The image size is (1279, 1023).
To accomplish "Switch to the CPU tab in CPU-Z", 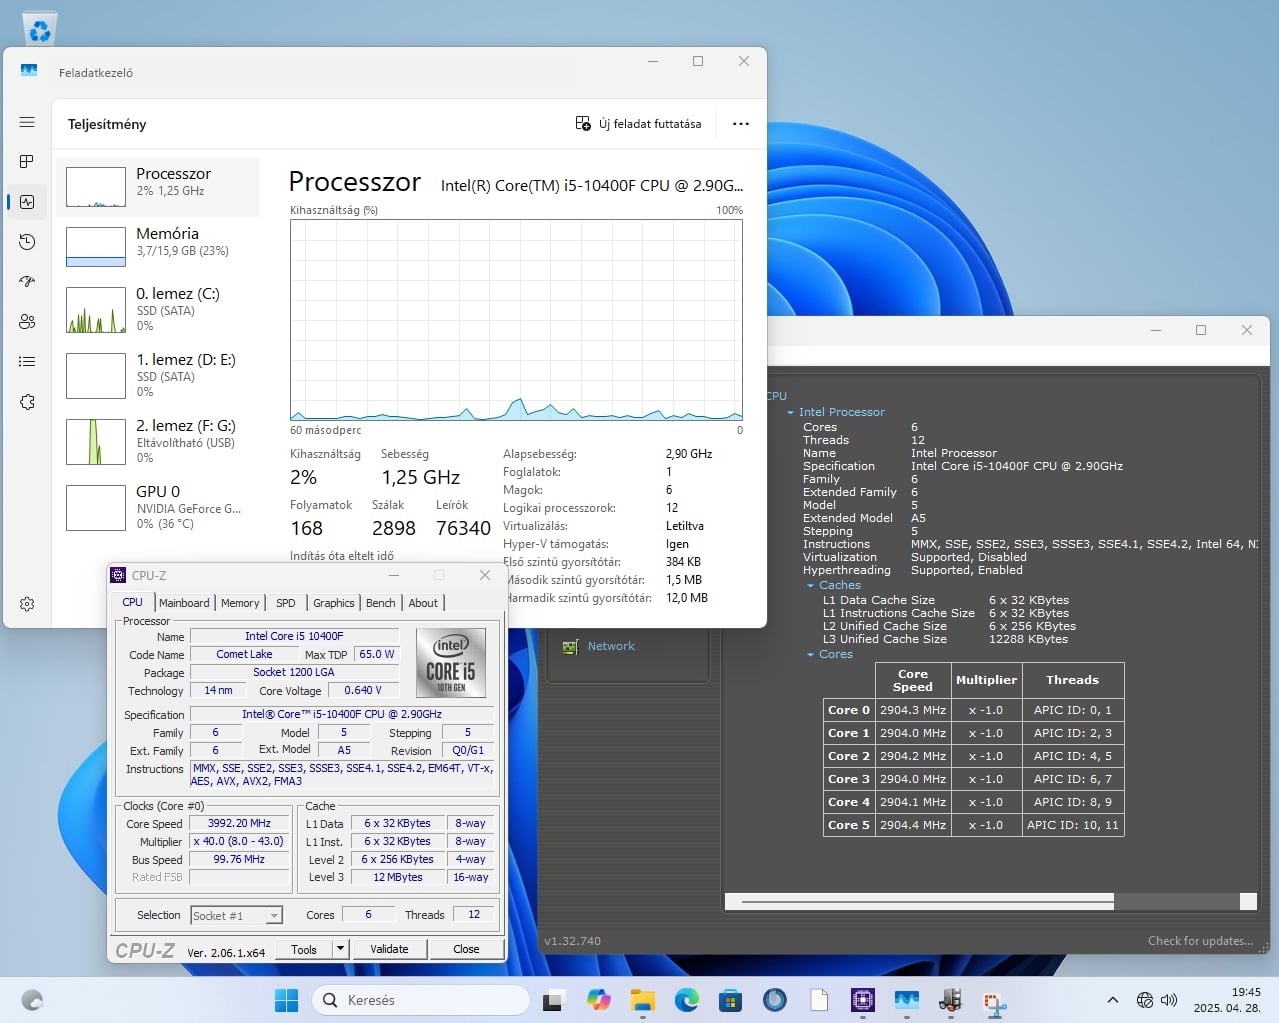I will tap(132, 602).
